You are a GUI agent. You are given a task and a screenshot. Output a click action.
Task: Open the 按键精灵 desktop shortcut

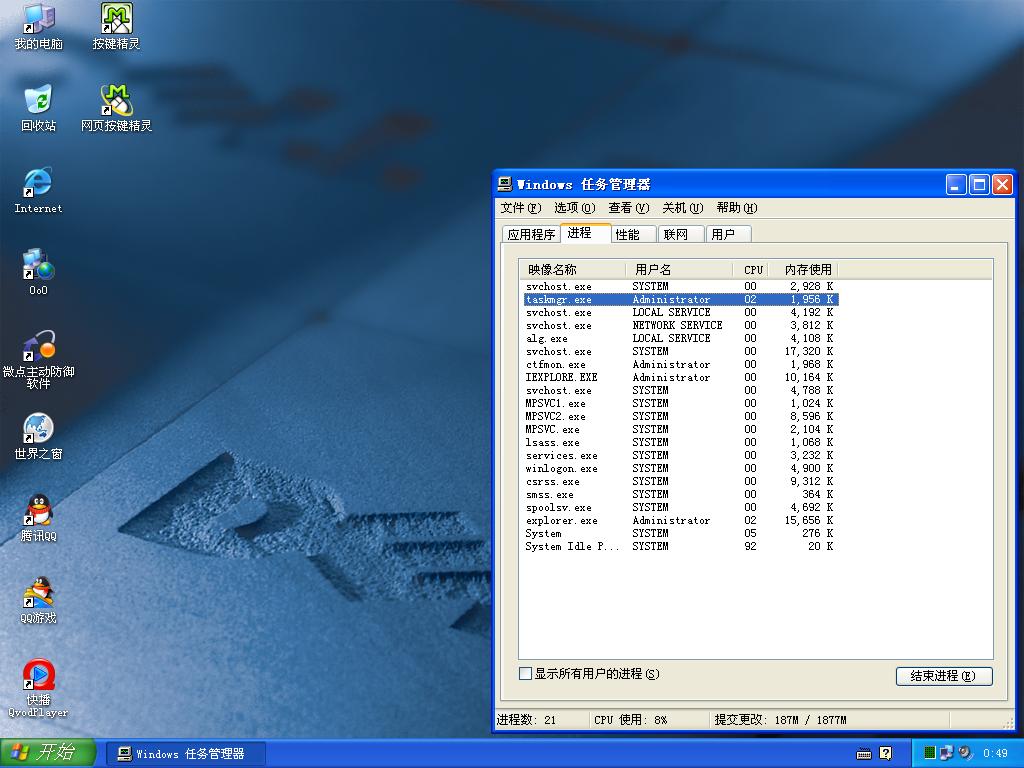[116, 19]
